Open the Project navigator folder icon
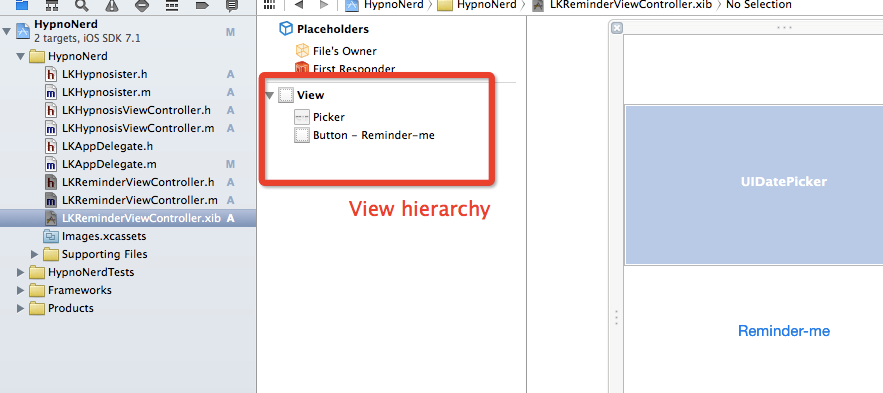 pyautogui.click(x=21, y=5)
